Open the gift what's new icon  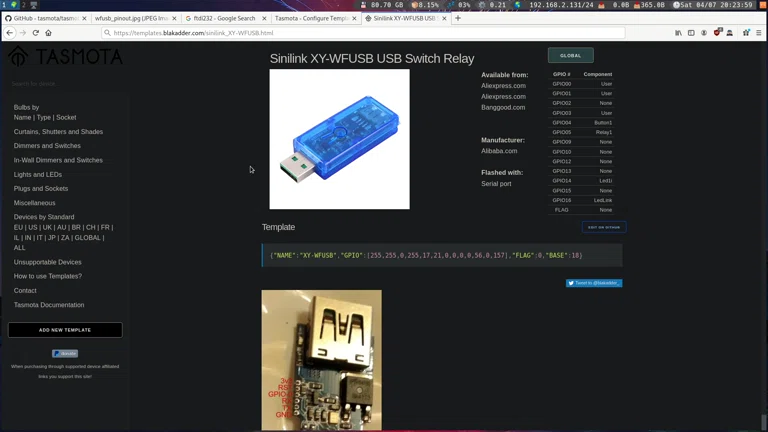click(746, 33)
